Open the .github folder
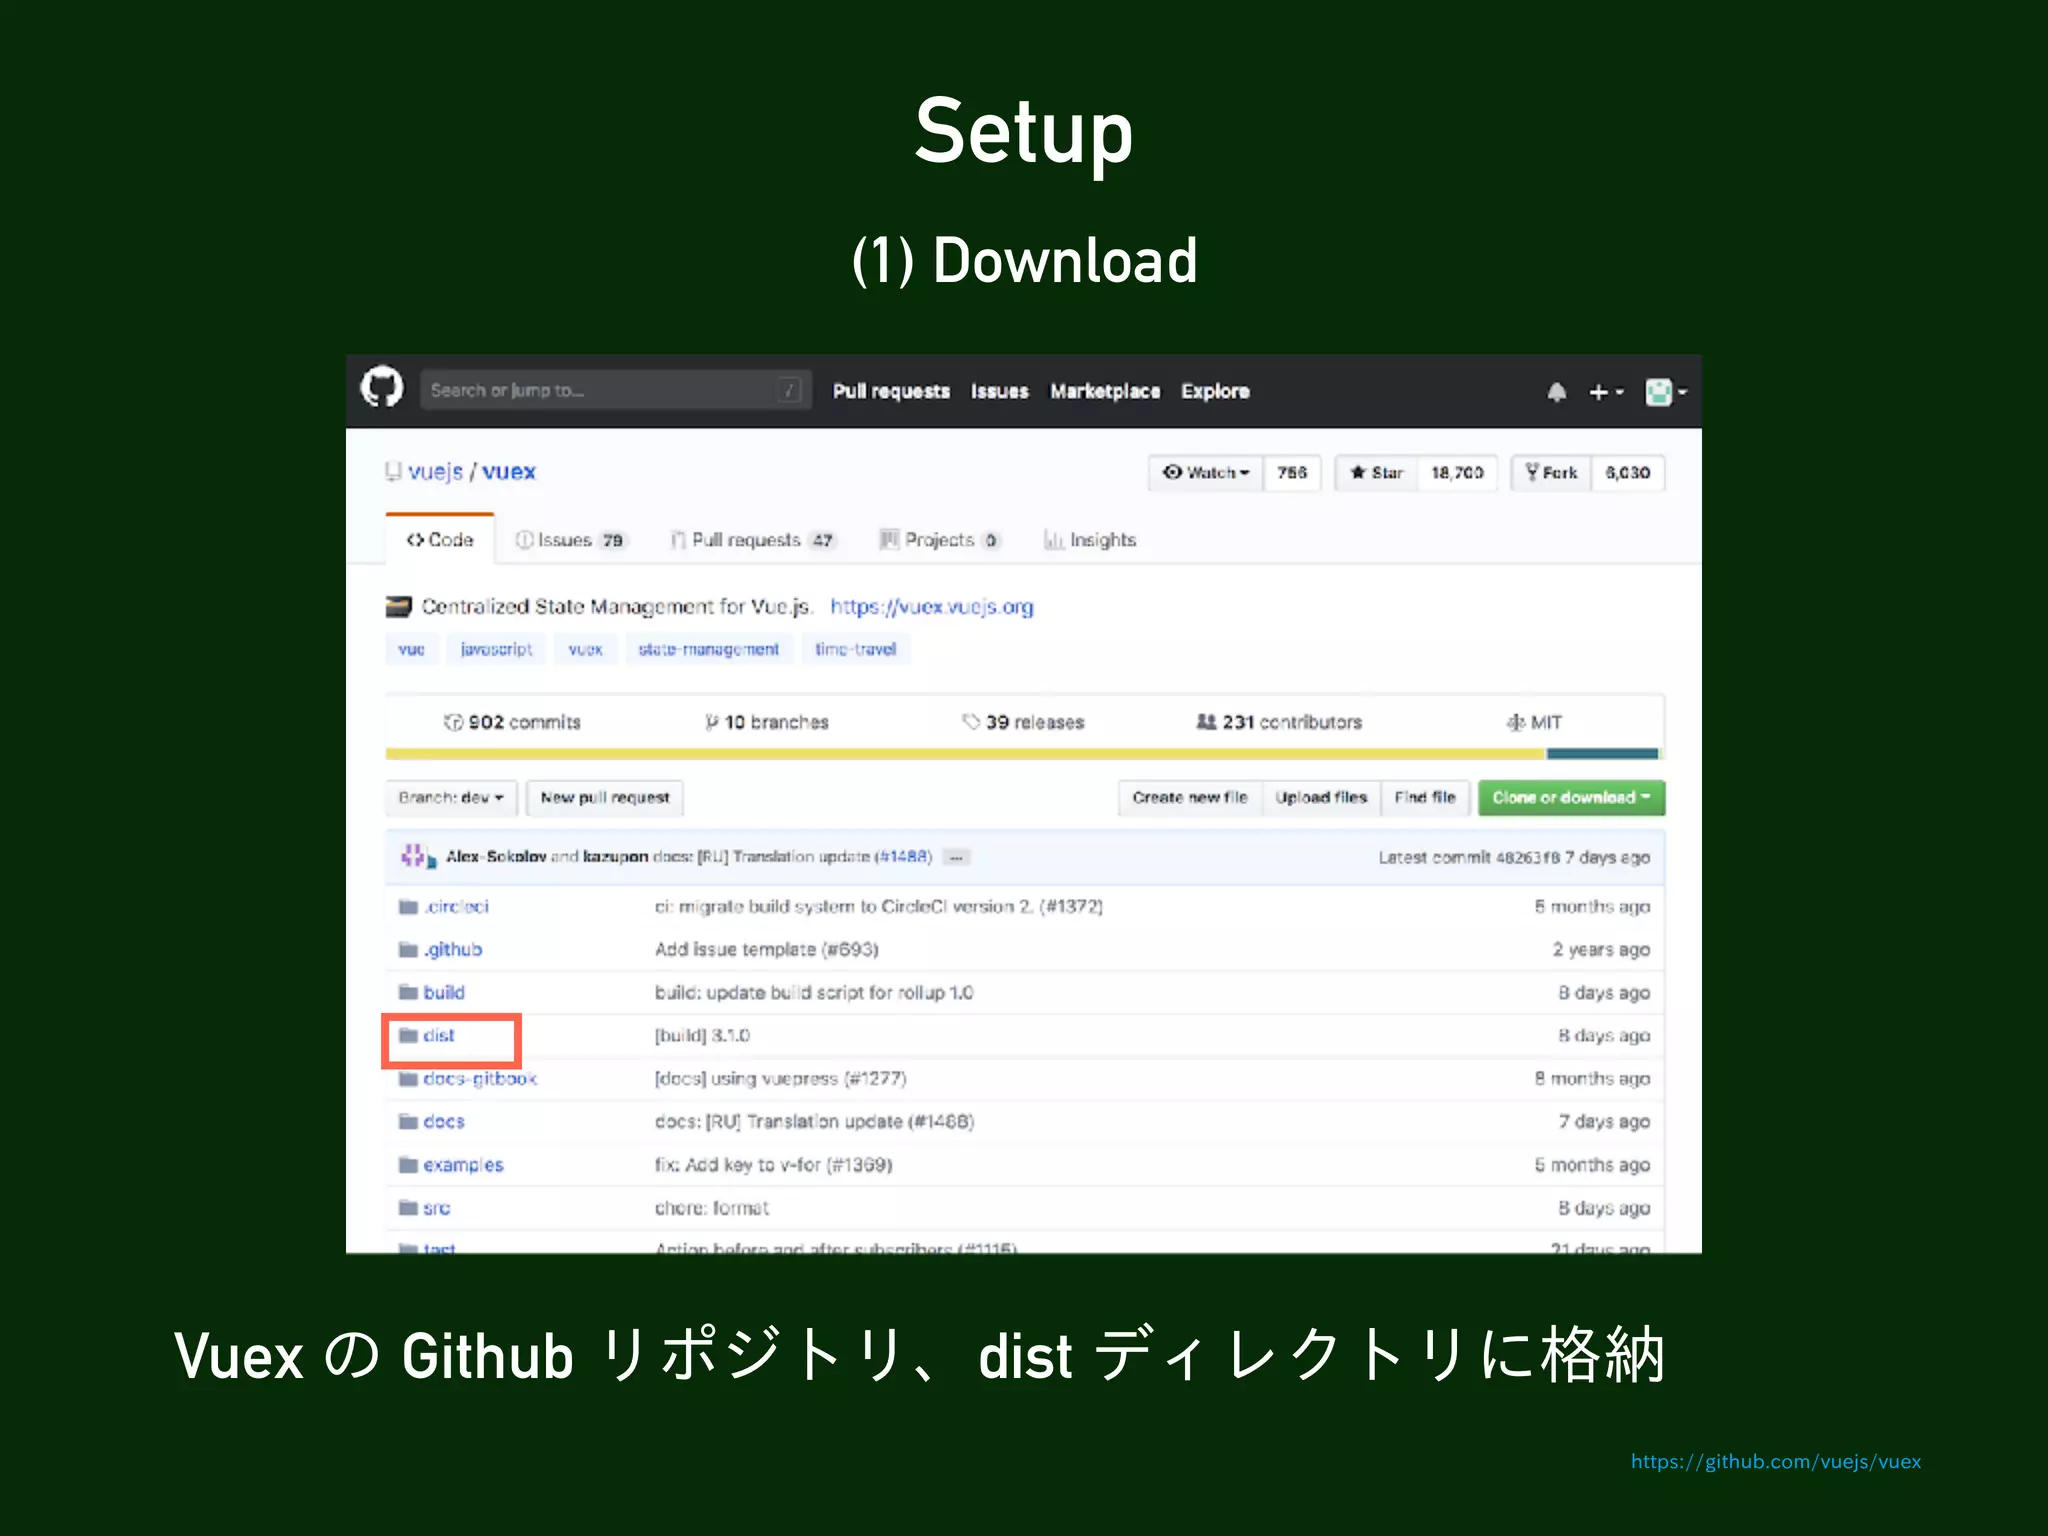2048x1536 pixels. coord(452,949)
